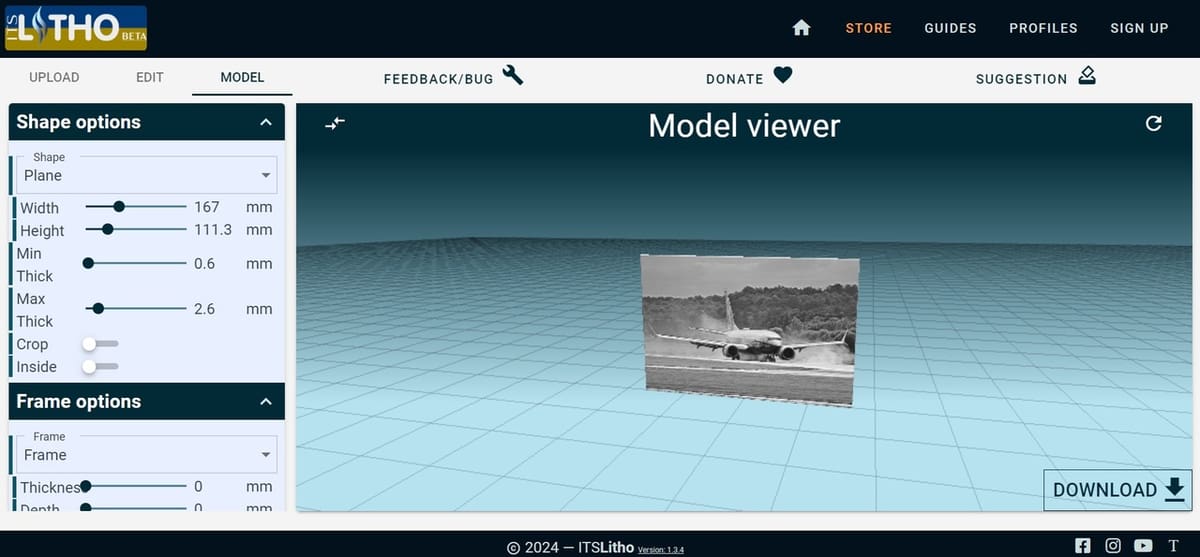Click the Width value 167

pos(207,207)
